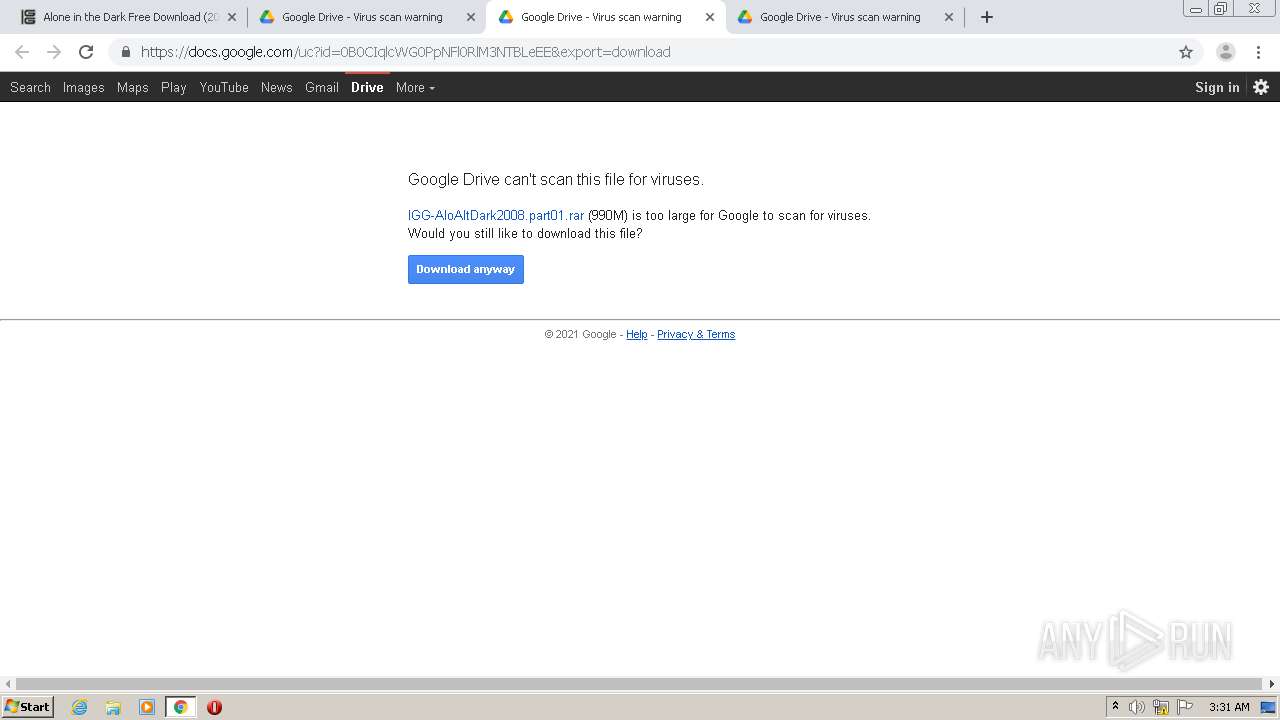This screenshot has width=1280, height=720.
Task: Close the active Virus scan warning tab
Action: [710, 17]
